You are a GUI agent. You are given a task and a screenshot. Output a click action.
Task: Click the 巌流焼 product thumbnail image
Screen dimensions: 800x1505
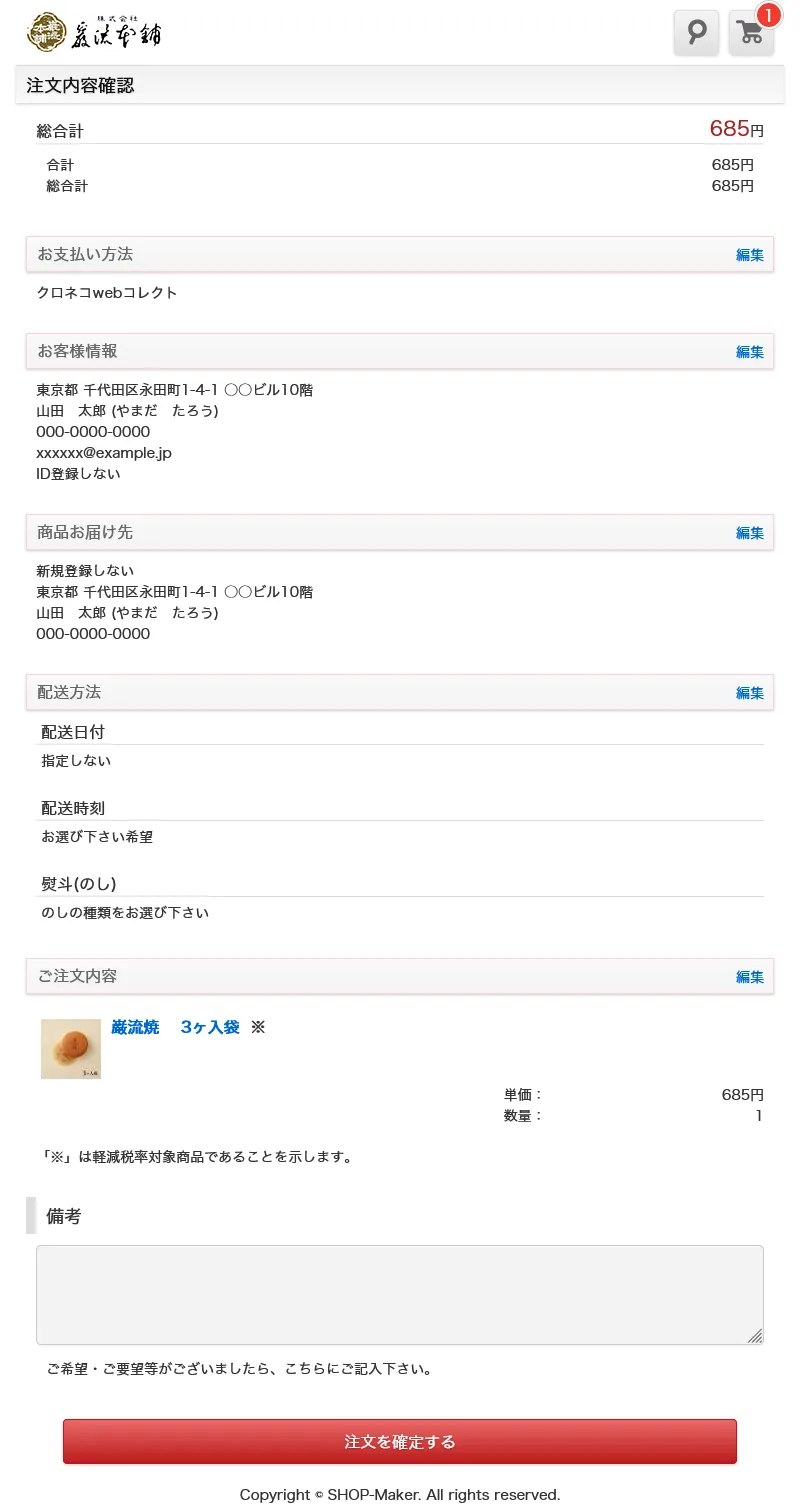pos(71,1049)
